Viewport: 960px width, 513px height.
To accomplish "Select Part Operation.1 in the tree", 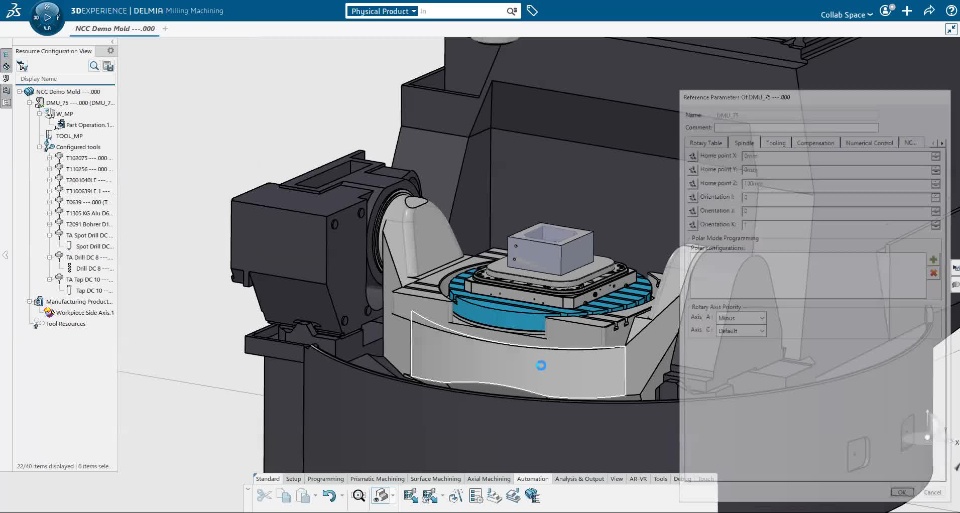I will pos(89,125).
